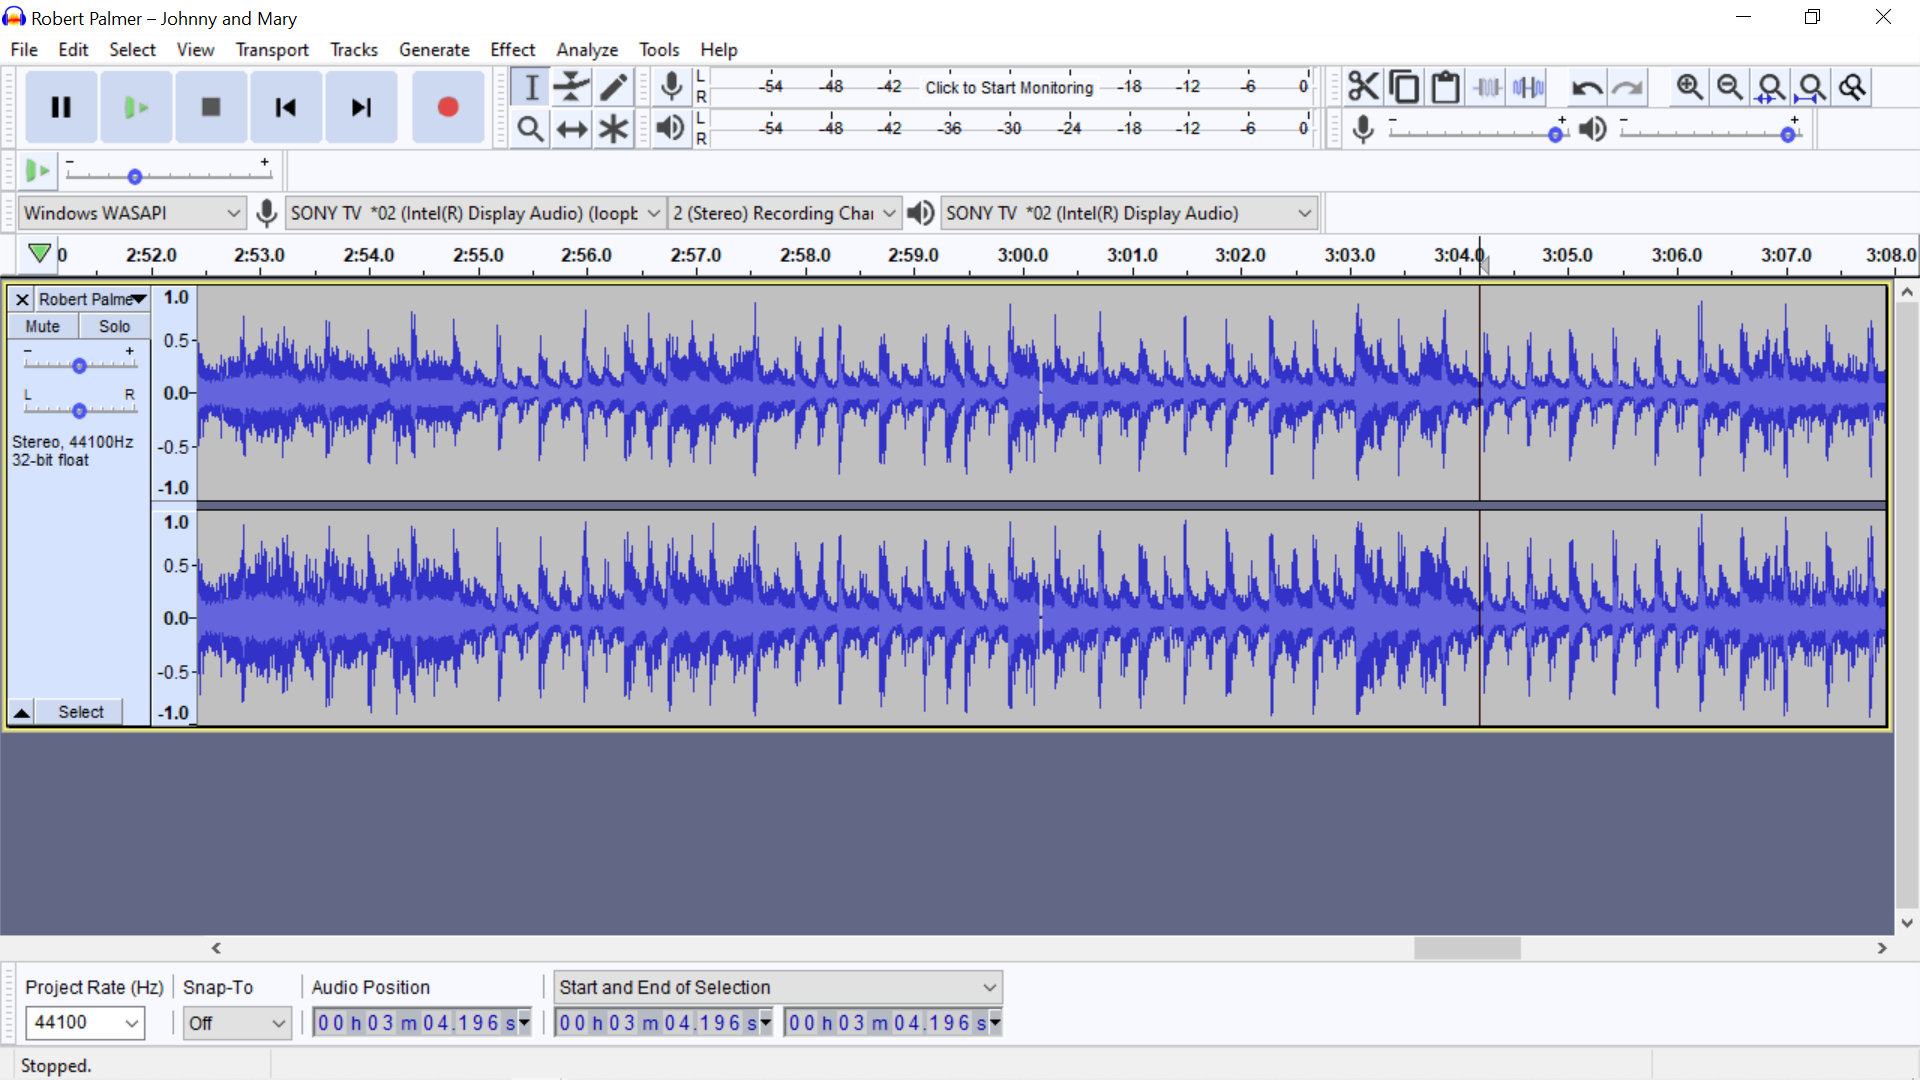Open selection end time format arrow
This screenshot has width=1920, height=1080.
(x=995, y=1022)
